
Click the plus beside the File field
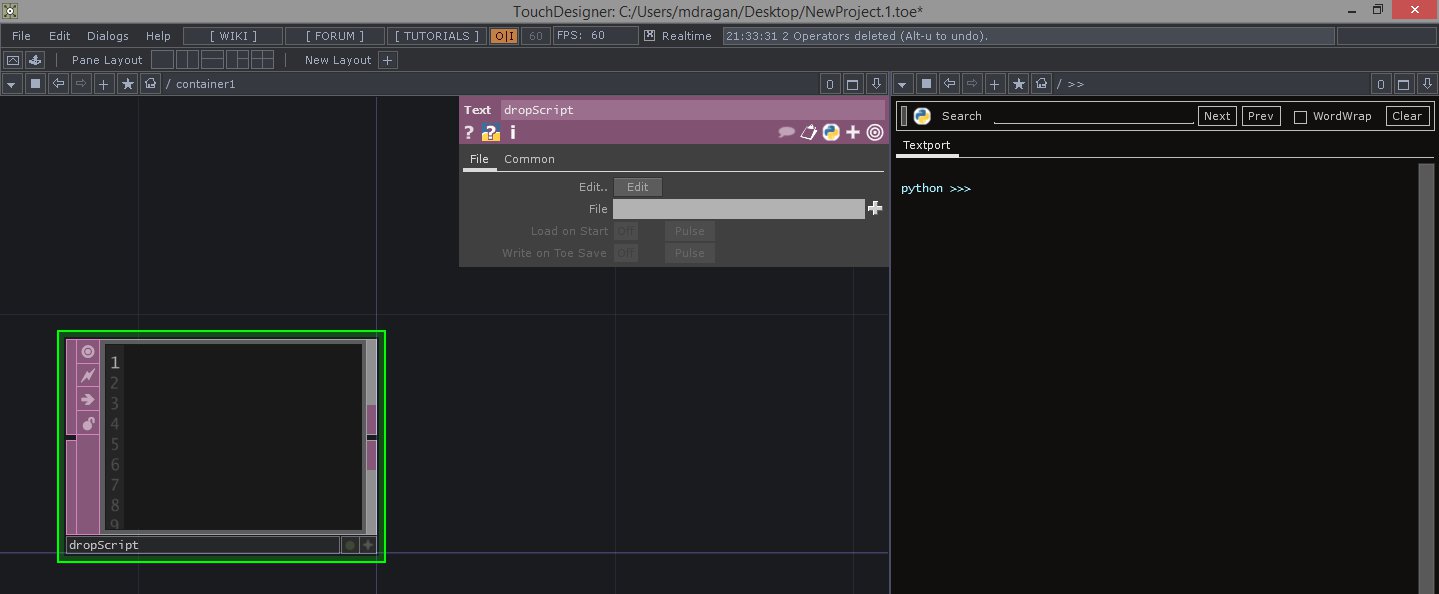875,208
